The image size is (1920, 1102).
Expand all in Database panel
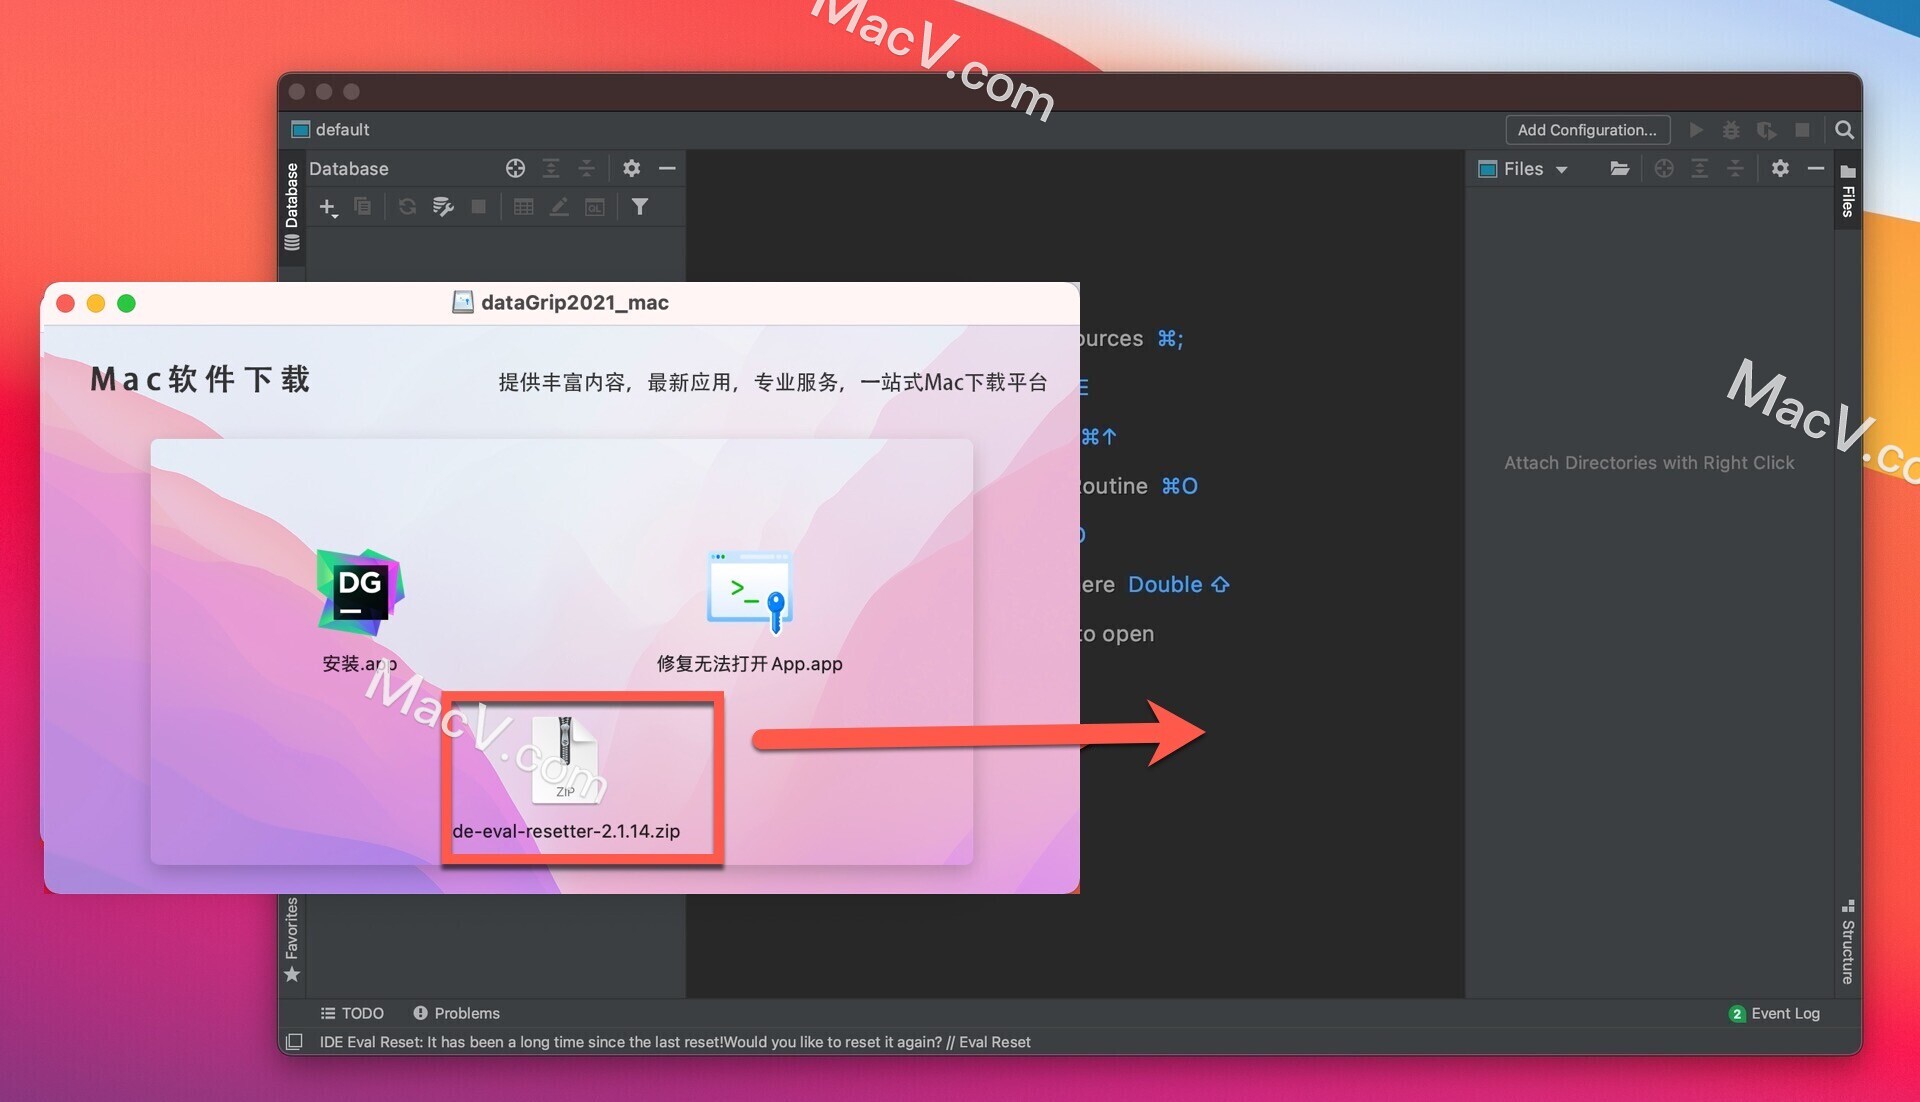551,168
